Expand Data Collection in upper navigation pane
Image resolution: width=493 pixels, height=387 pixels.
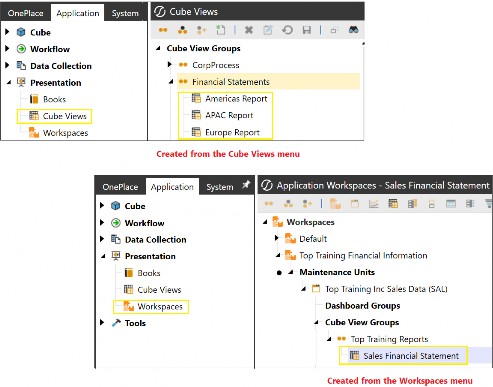7,65
